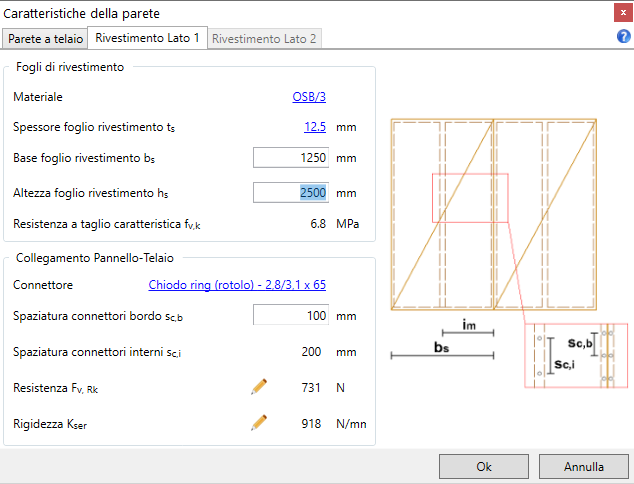Switch to the Parete a telaio tab
Viewport: 634px width, 484px height.
[45, 39]
